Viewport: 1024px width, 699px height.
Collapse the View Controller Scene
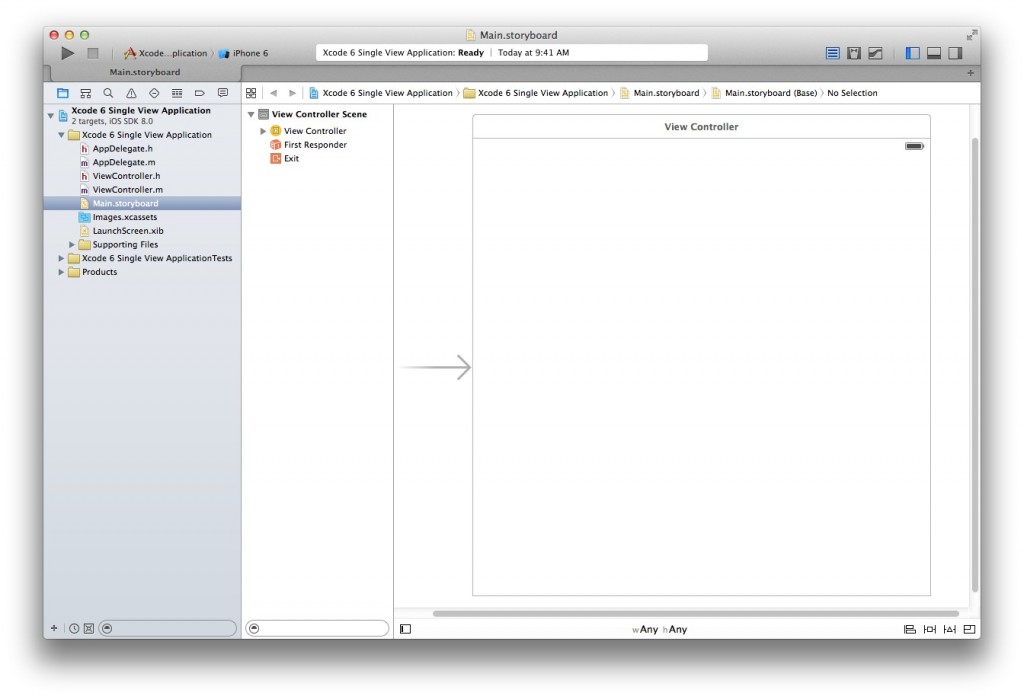(x=250, y=113)
